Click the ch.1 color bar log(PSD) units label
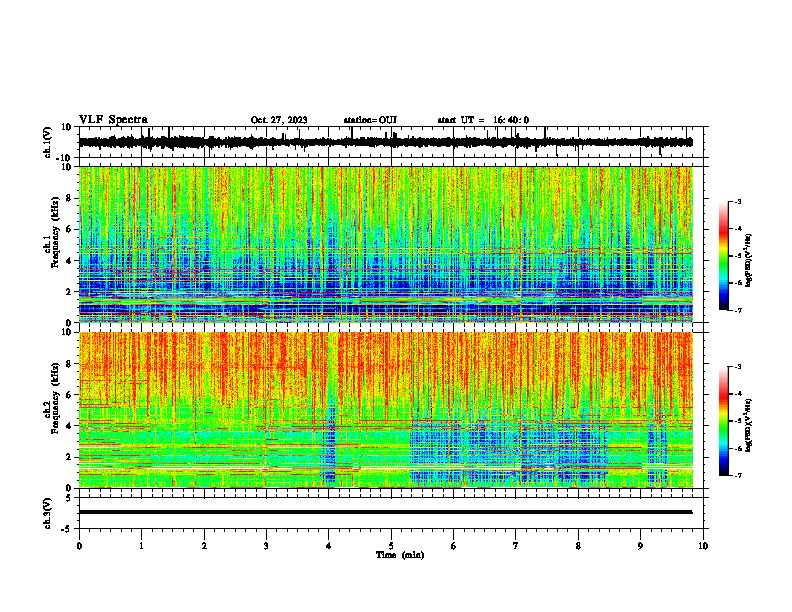This screenshot has height=612, width=792. (x=749, y=261)
